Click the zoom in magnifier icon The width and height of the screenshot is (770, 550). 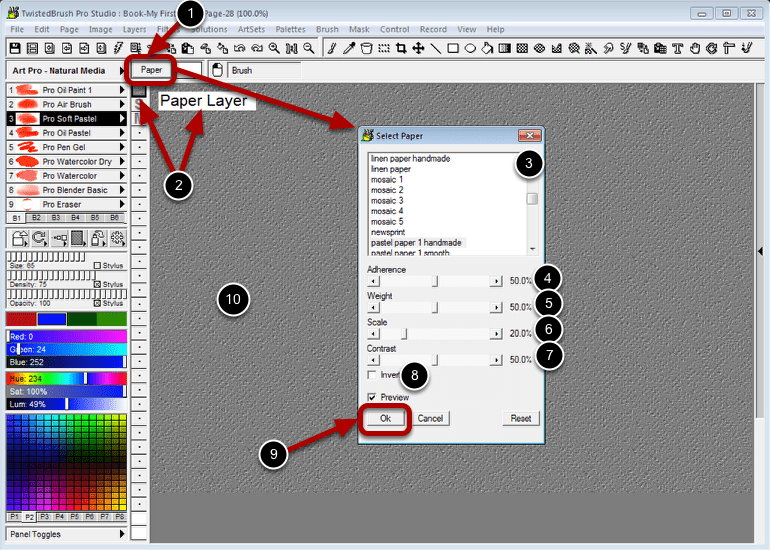point(274,48)
